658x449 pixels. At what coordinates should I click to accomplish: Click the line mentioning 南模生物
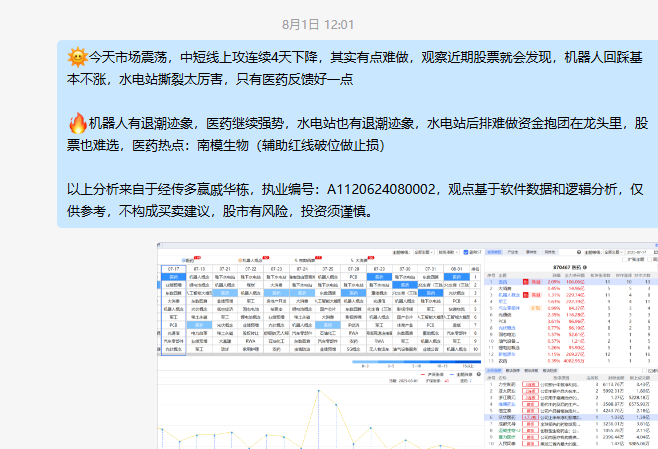tap(226, 146)
